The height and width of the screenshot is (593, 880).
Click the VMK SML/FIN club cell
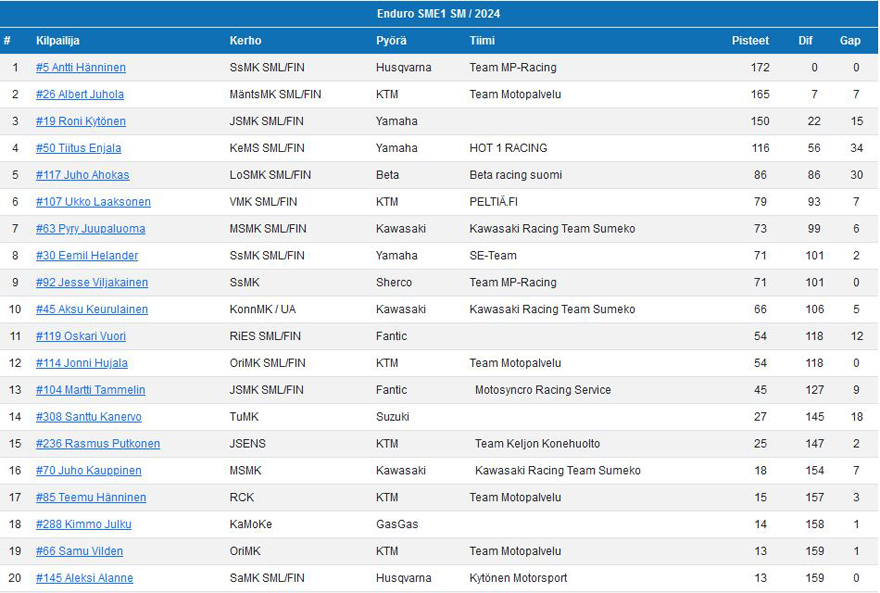pos(263,202)
